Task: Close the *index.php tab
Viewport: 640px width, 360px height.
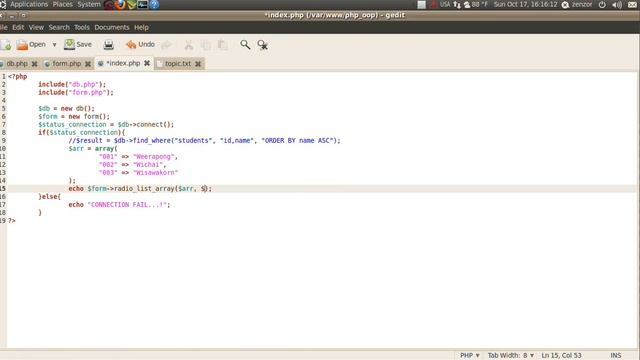Action: pos(147,63)
